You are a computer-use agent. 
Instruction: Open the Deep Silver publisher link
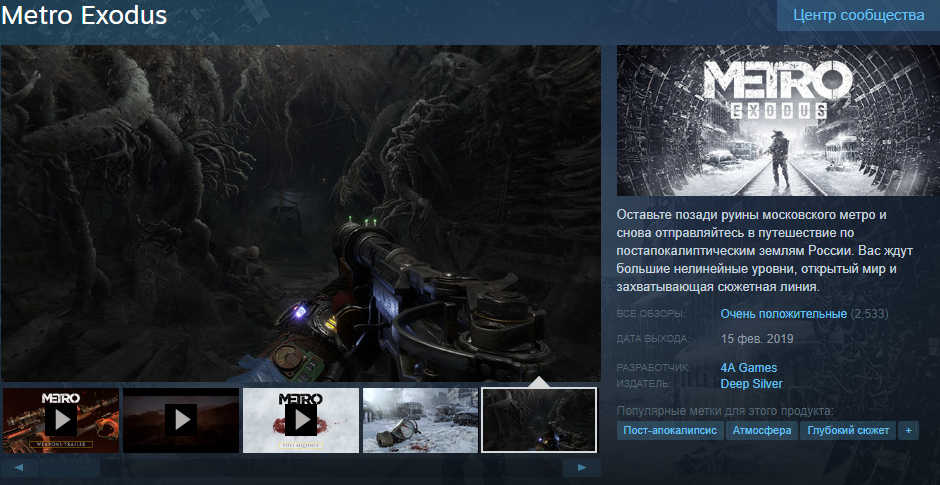coord(752,384)
